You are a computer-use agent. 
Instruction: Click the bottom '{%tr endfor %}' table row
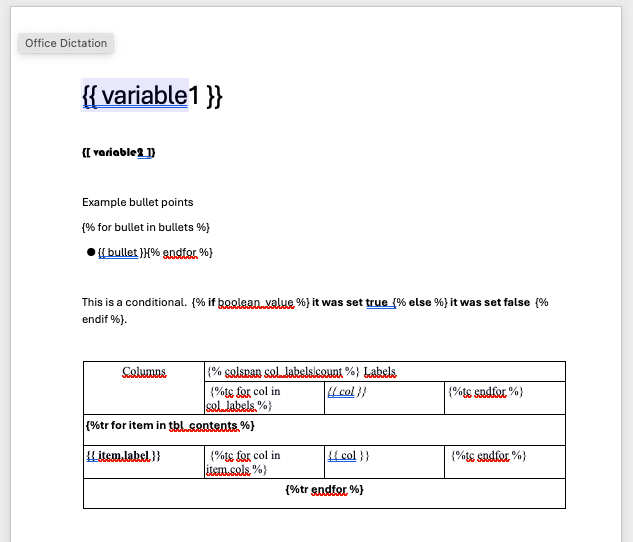[x=324, y=489]
